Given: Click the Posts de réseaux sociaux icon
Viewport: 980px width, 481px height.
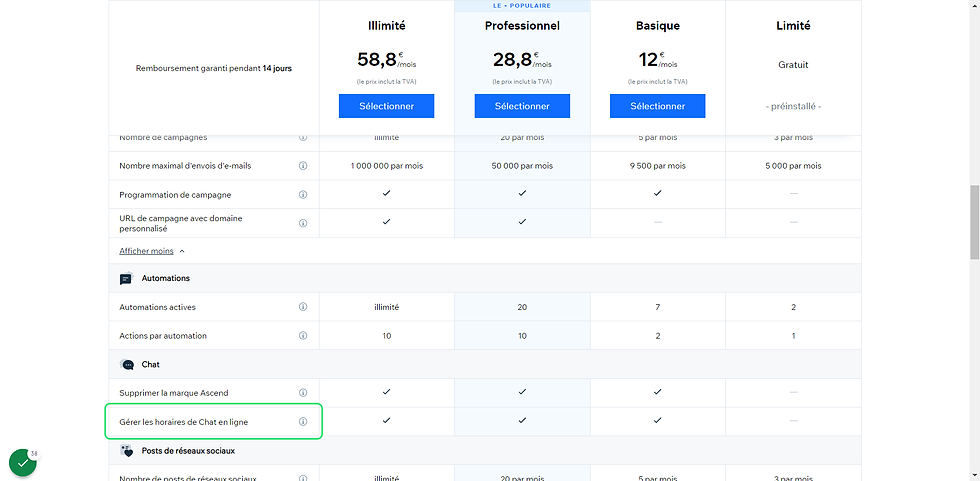Looking at the screenshot, I should (x=127, y=450).
